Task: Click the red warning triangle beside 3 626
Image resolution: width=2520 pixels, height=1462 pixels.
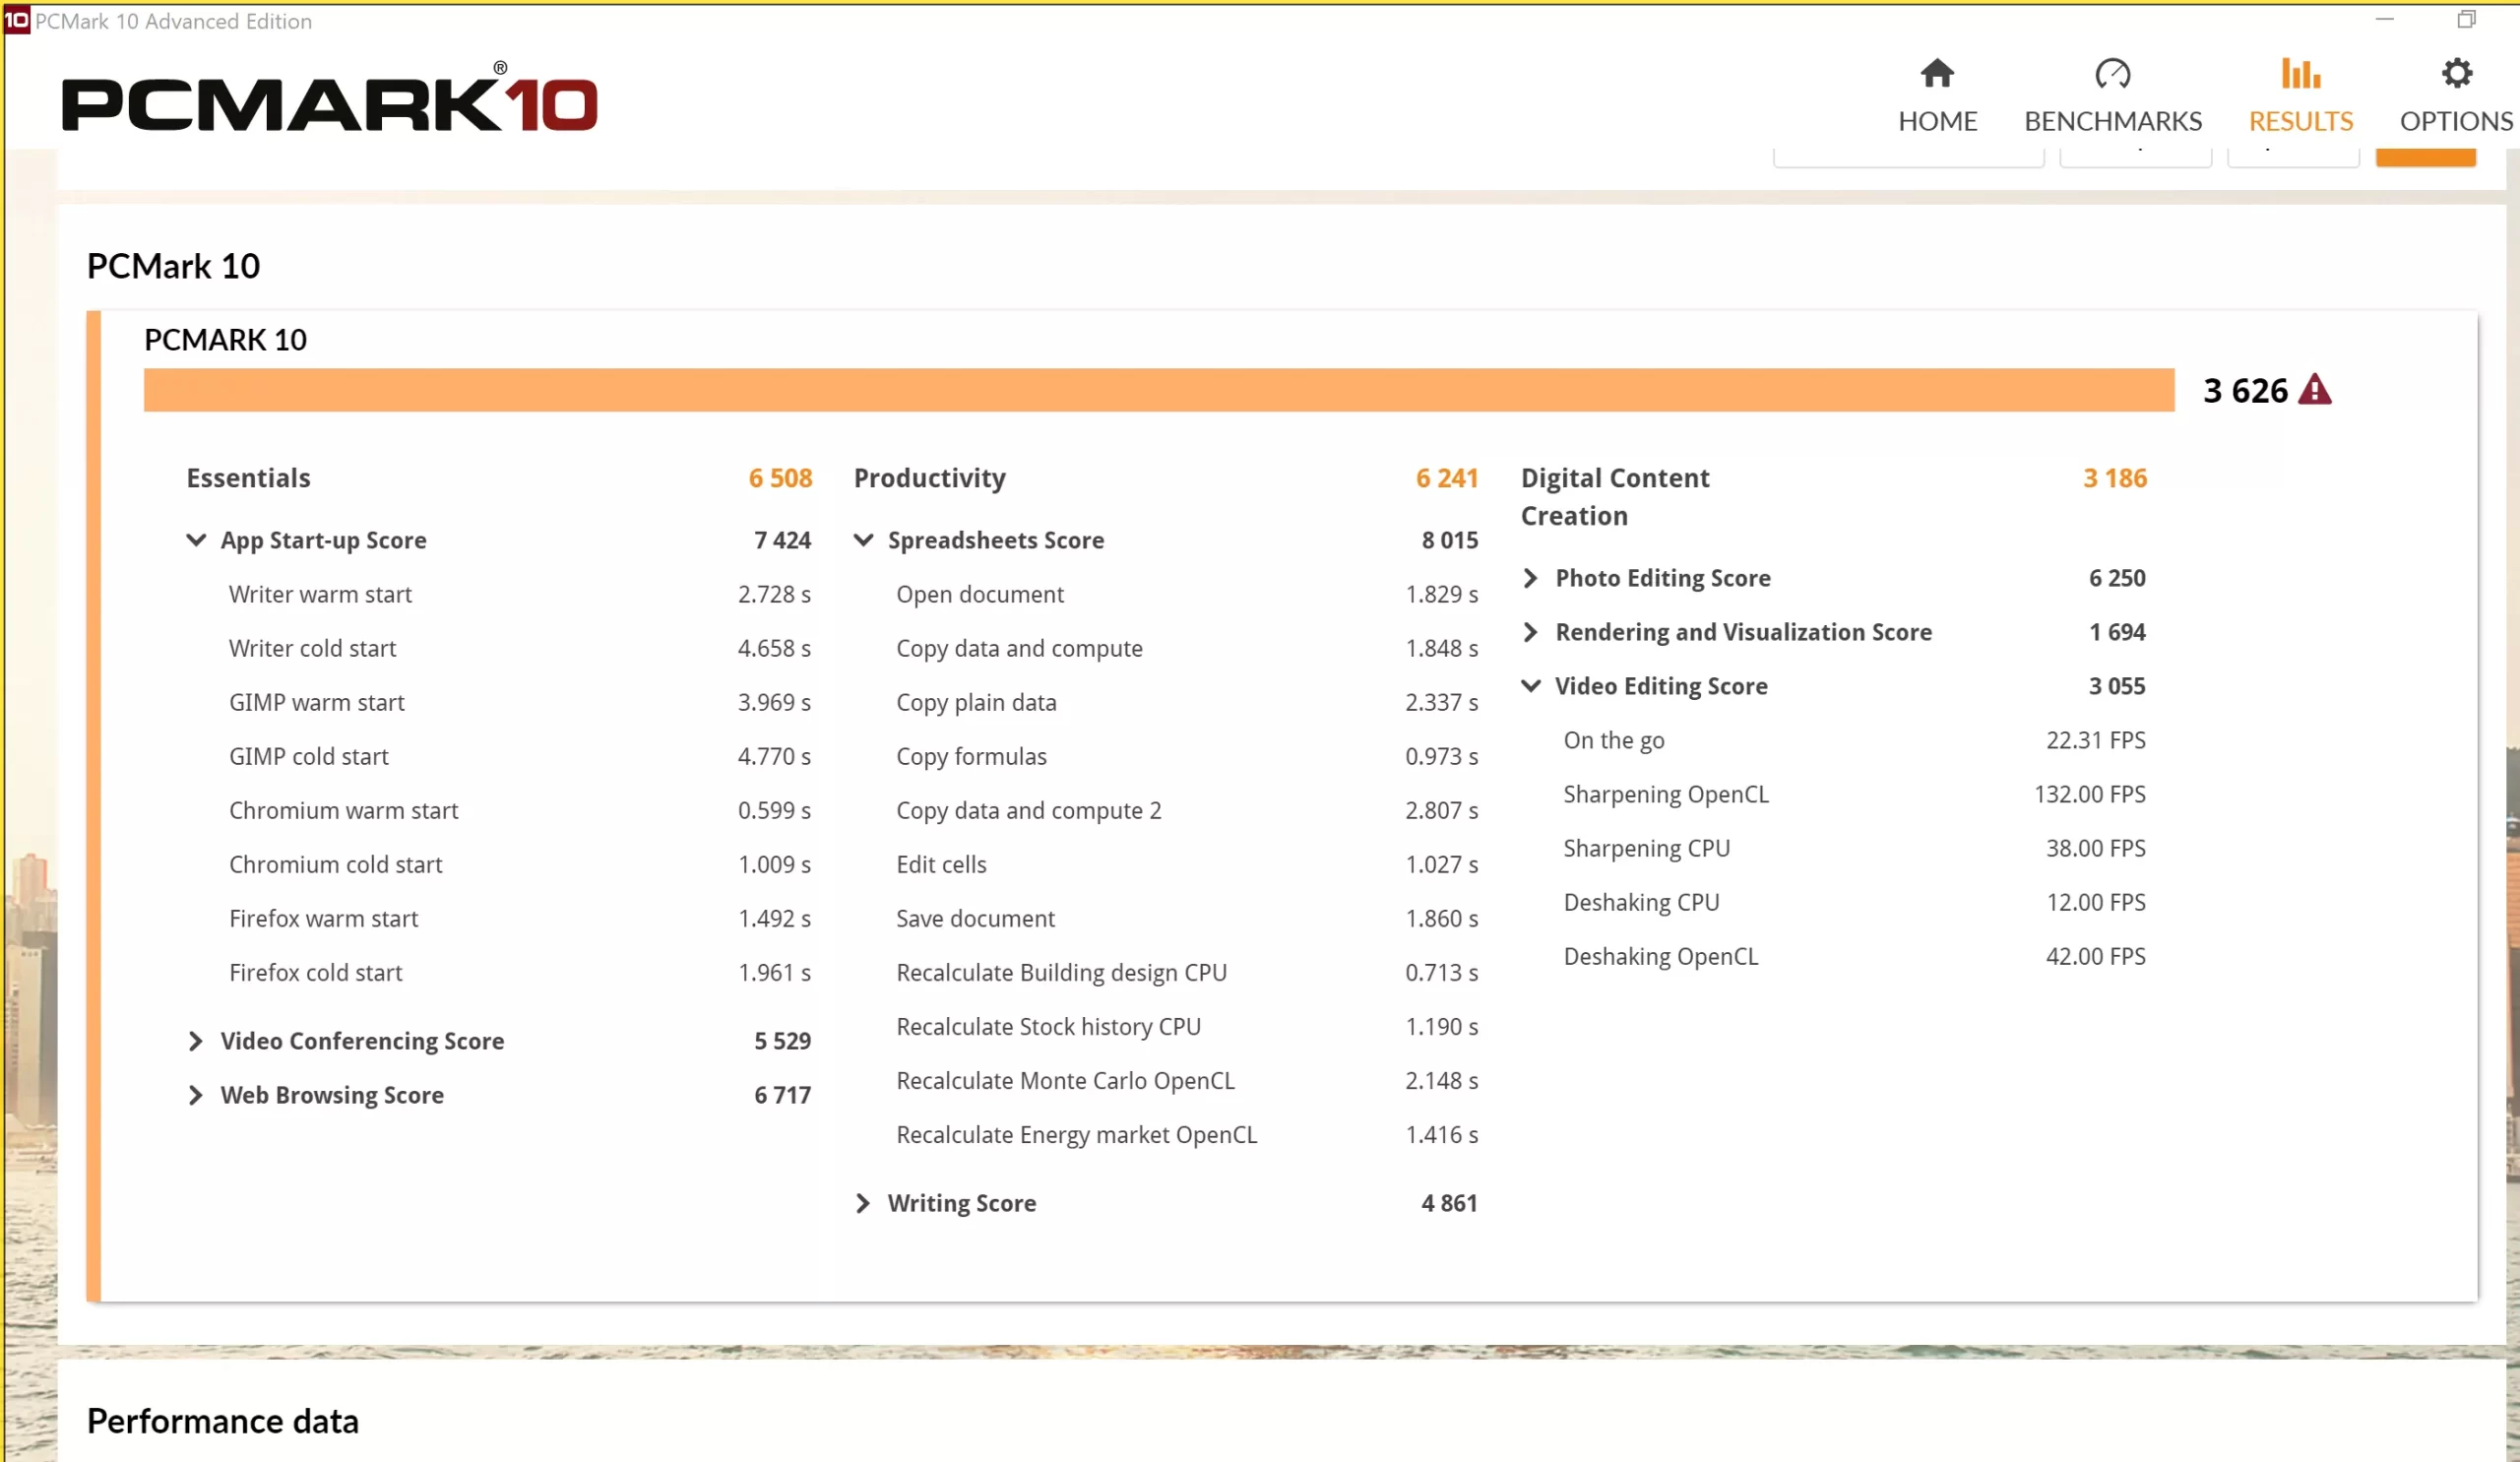Action: click(2314, 389)
